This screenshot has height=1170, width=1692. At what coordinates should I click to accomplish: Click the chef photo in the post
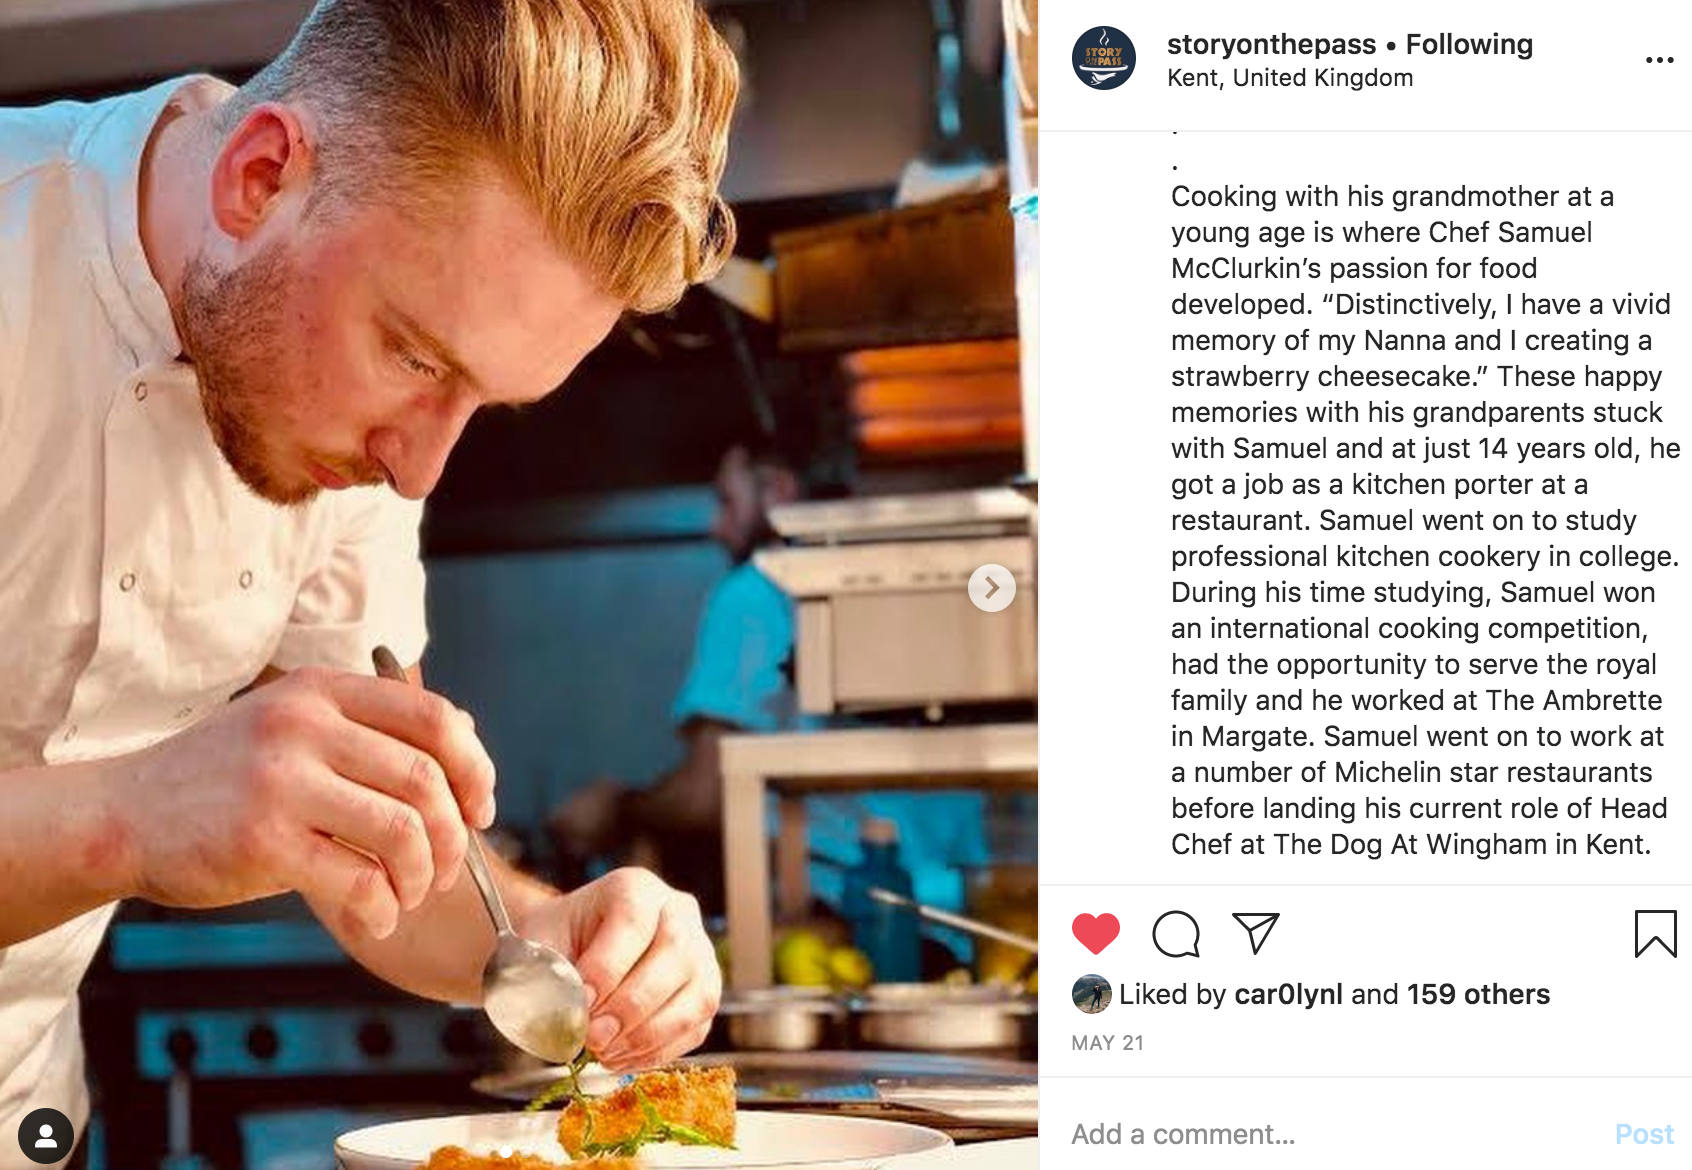(519, 585)
